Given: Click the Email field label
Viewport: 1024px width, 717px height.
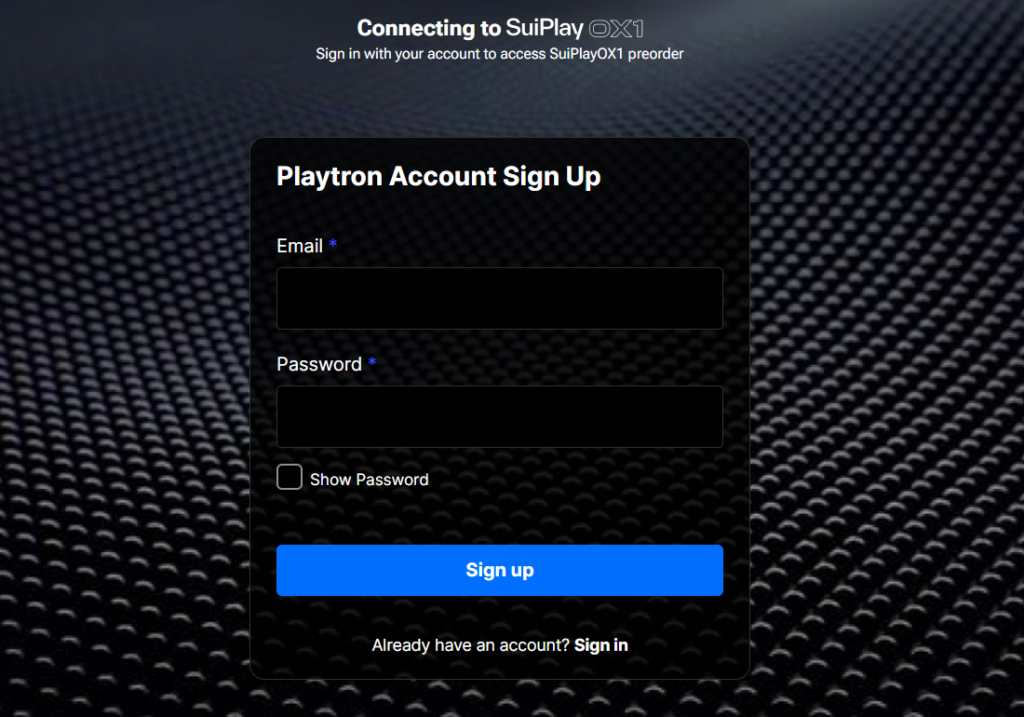Looking at the screenshot, I should tap(299, 246).
